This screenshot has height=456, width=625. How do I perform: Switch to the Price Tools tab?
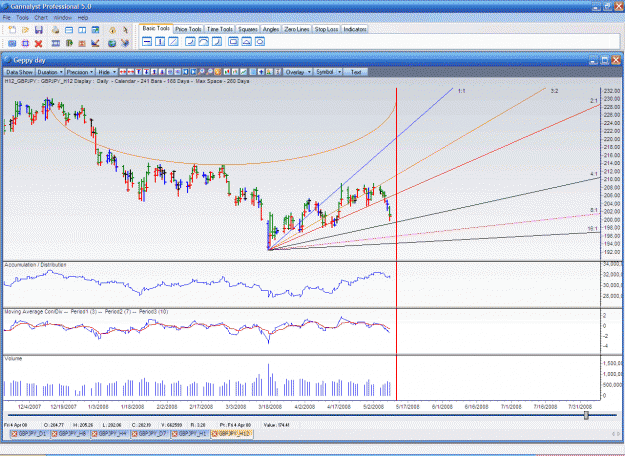pyautogui.click(x=188, y=29)
